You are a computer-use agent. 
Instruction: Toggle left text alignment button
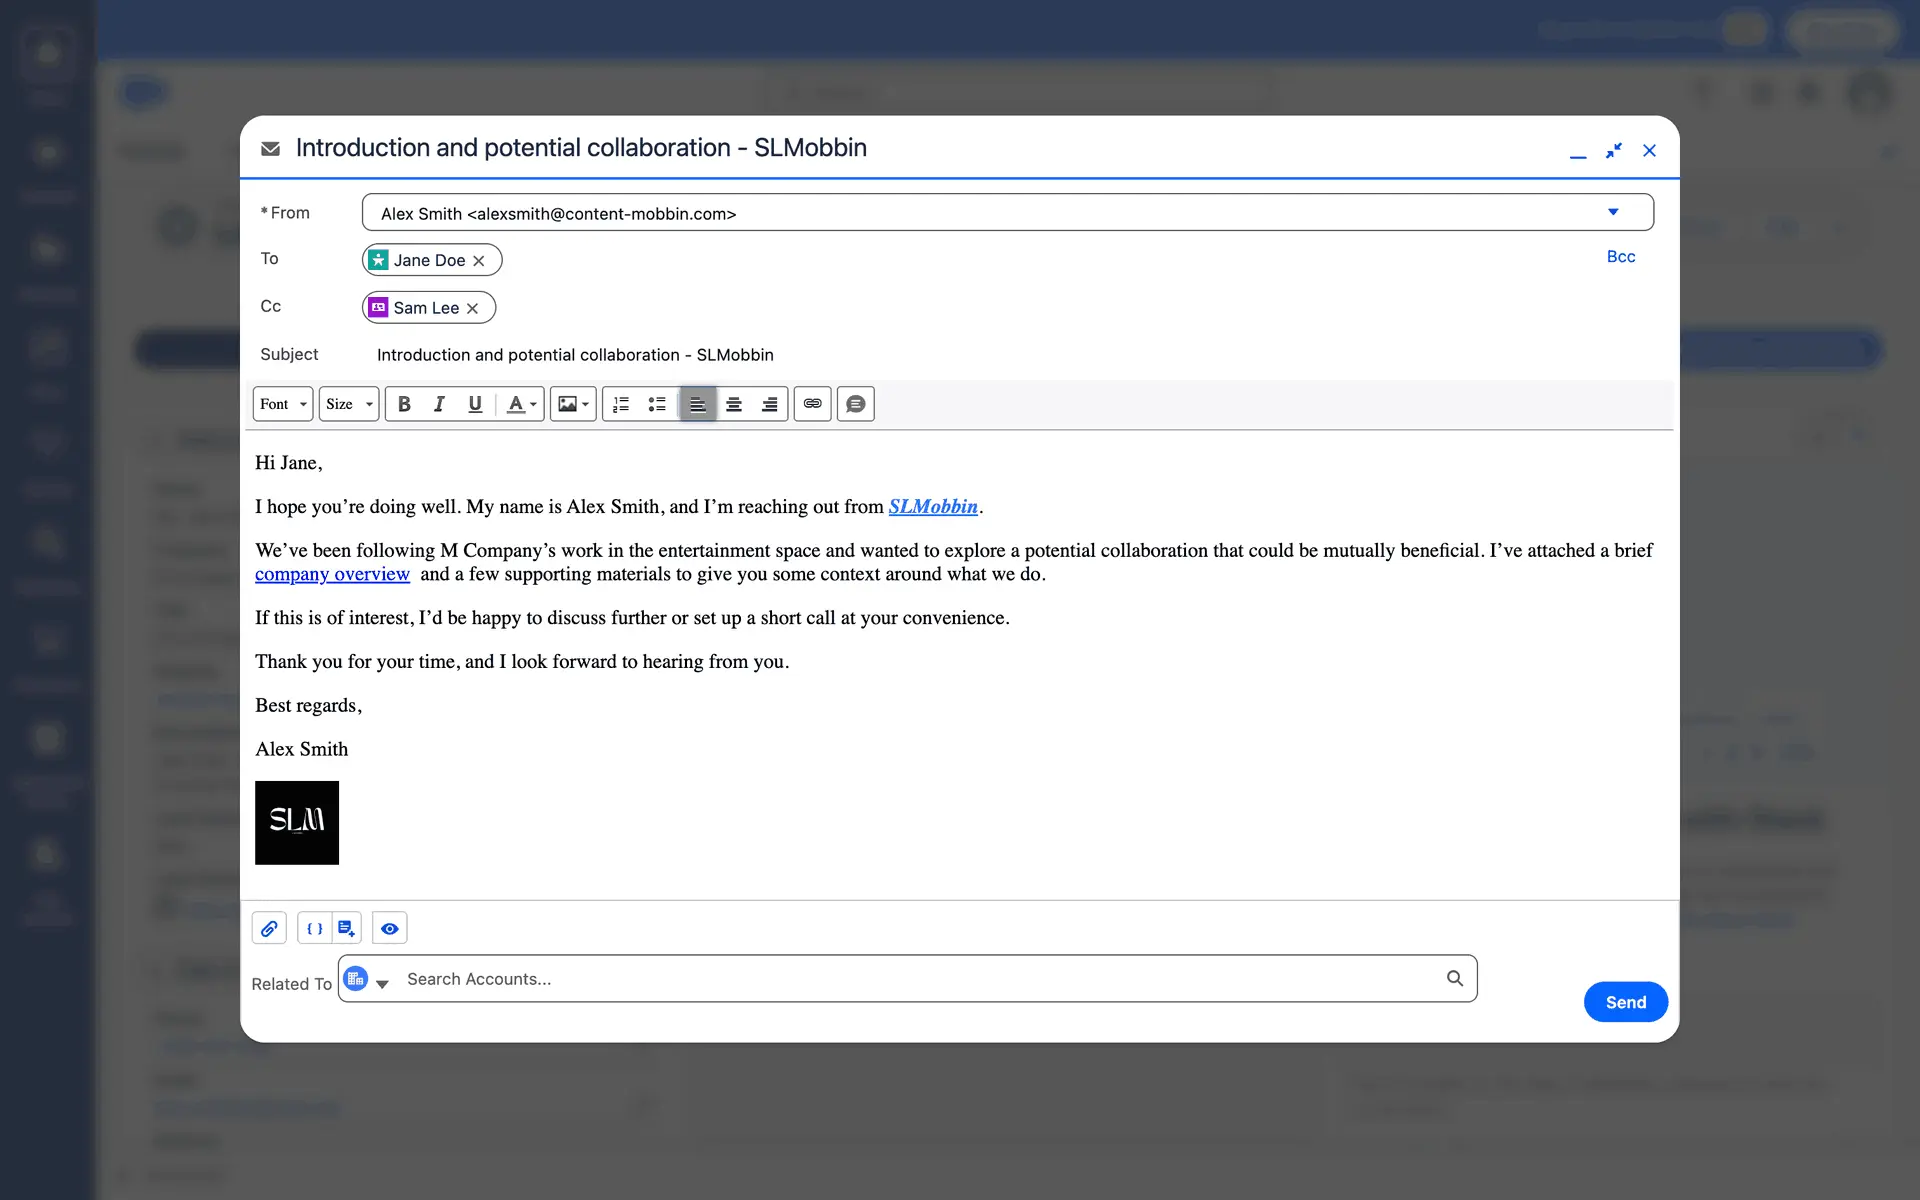click(698, 404)
